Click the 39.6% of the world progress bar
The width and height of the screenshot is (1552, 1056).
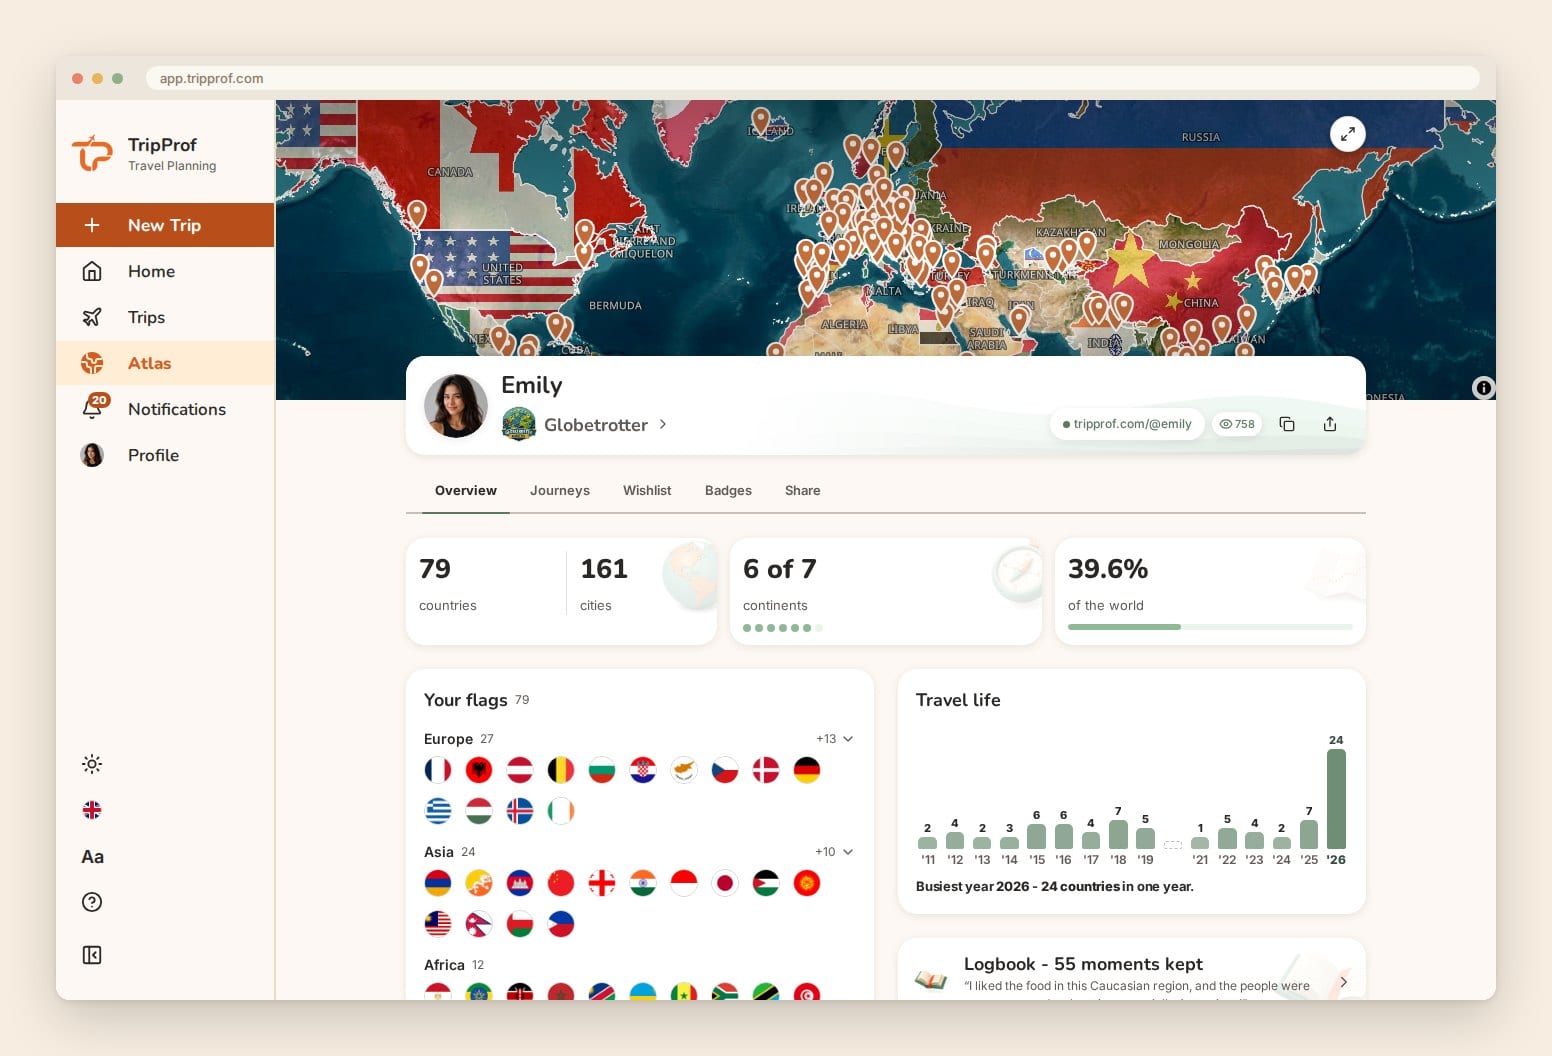(x=1210, y=627)
